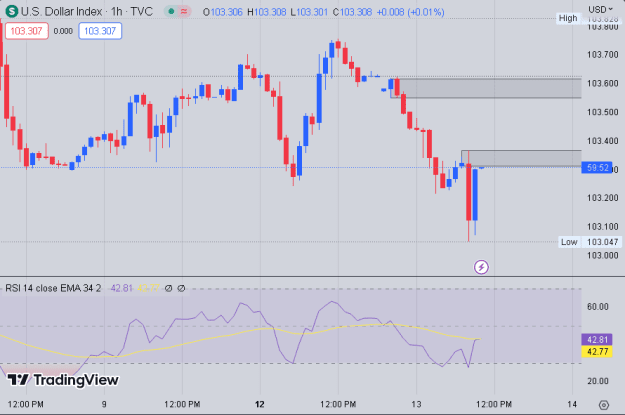The width and height of the screenshot is (625, 415).
Task: Click the 60.00 RSI scale label
Action: coord(597,307)
